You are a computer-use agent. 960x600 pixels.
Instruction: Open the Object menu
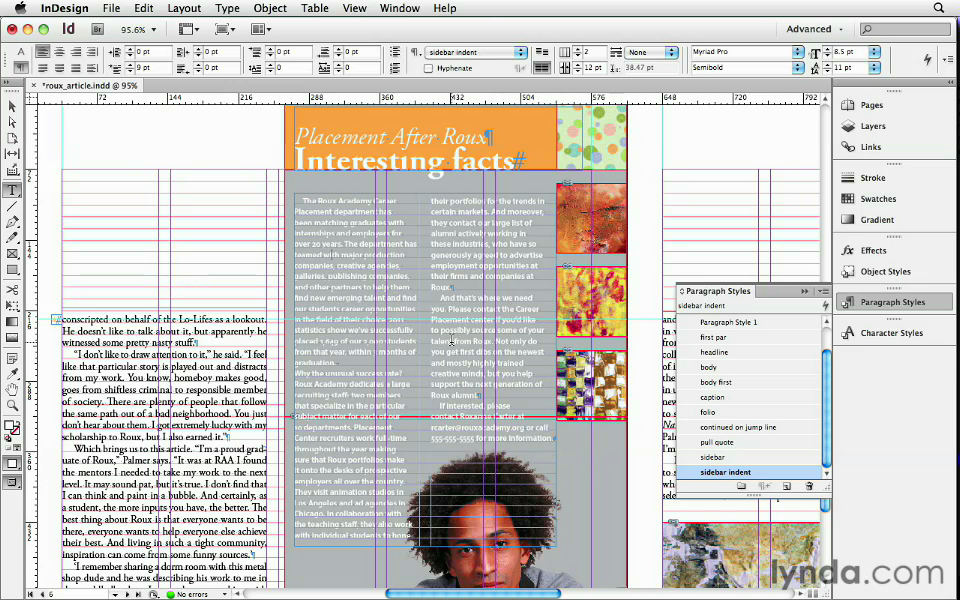(x=270, y=8)
